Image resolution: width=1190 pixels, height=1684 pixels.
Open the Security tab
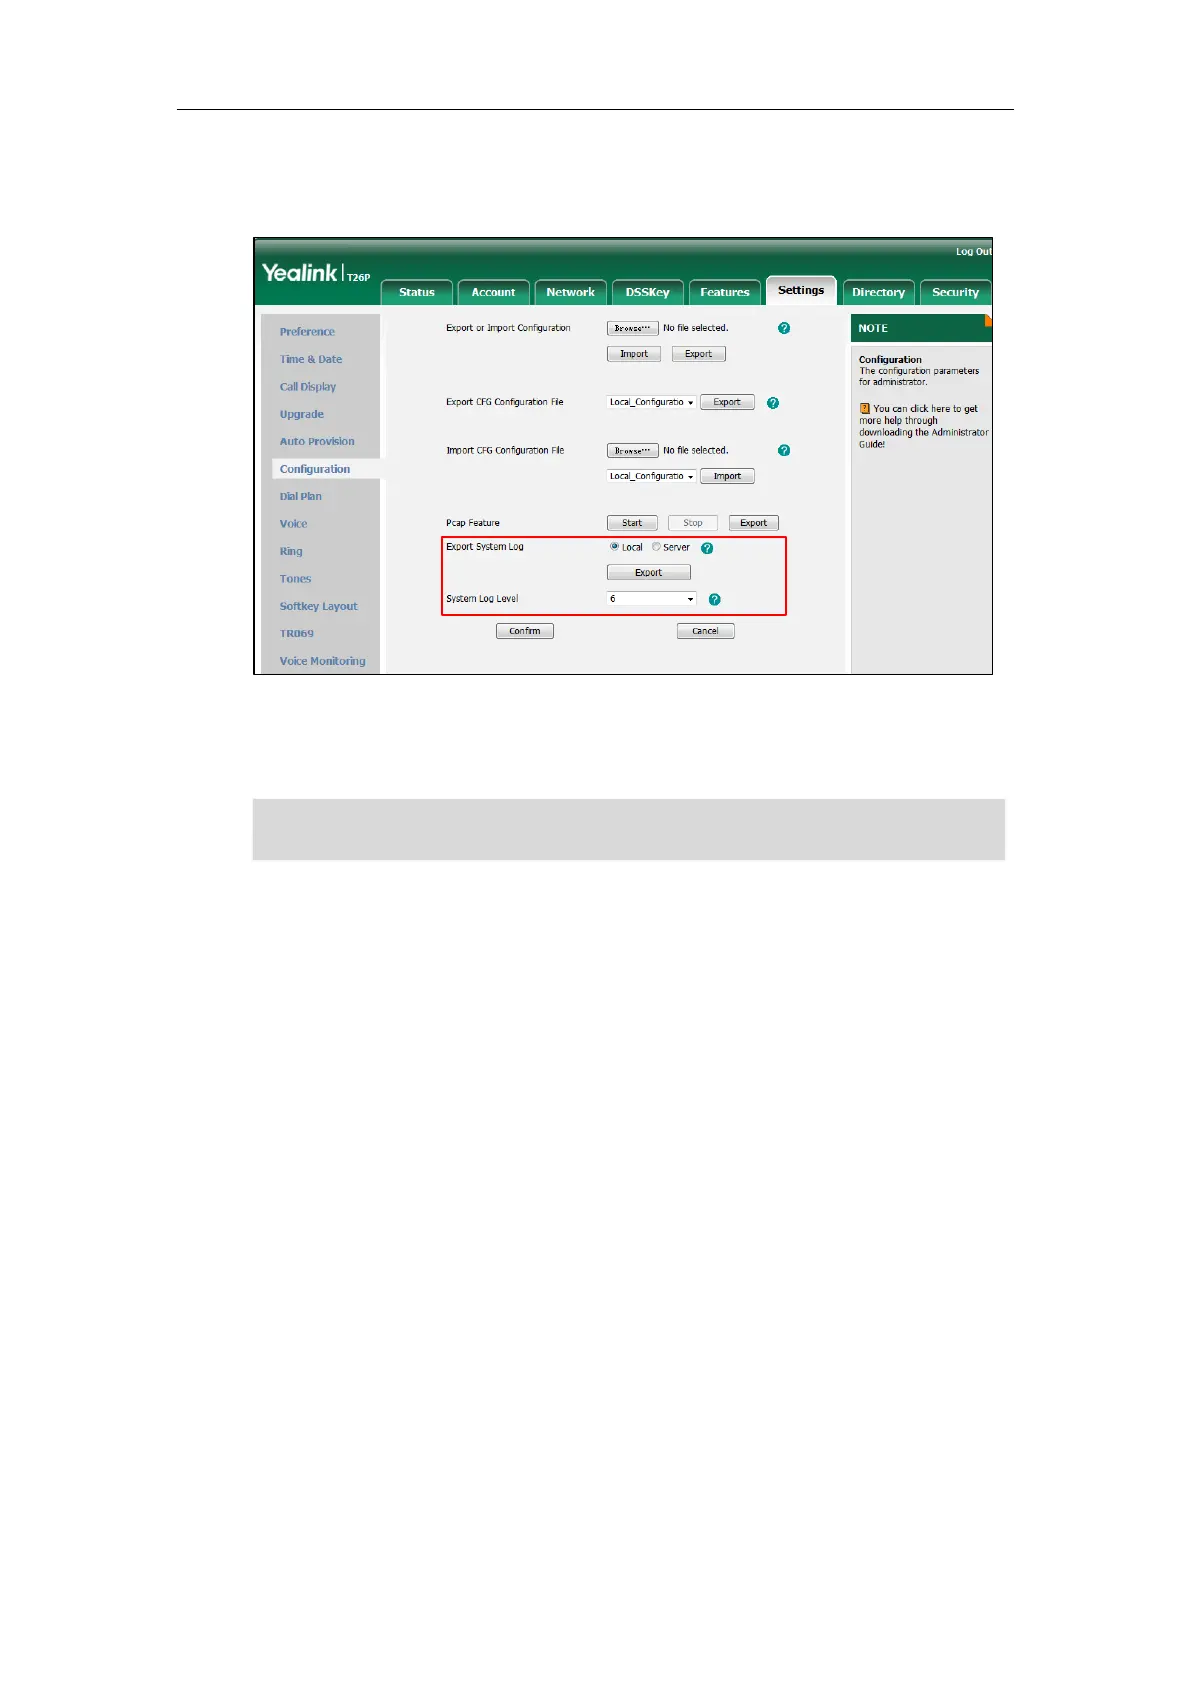(955, 292)
